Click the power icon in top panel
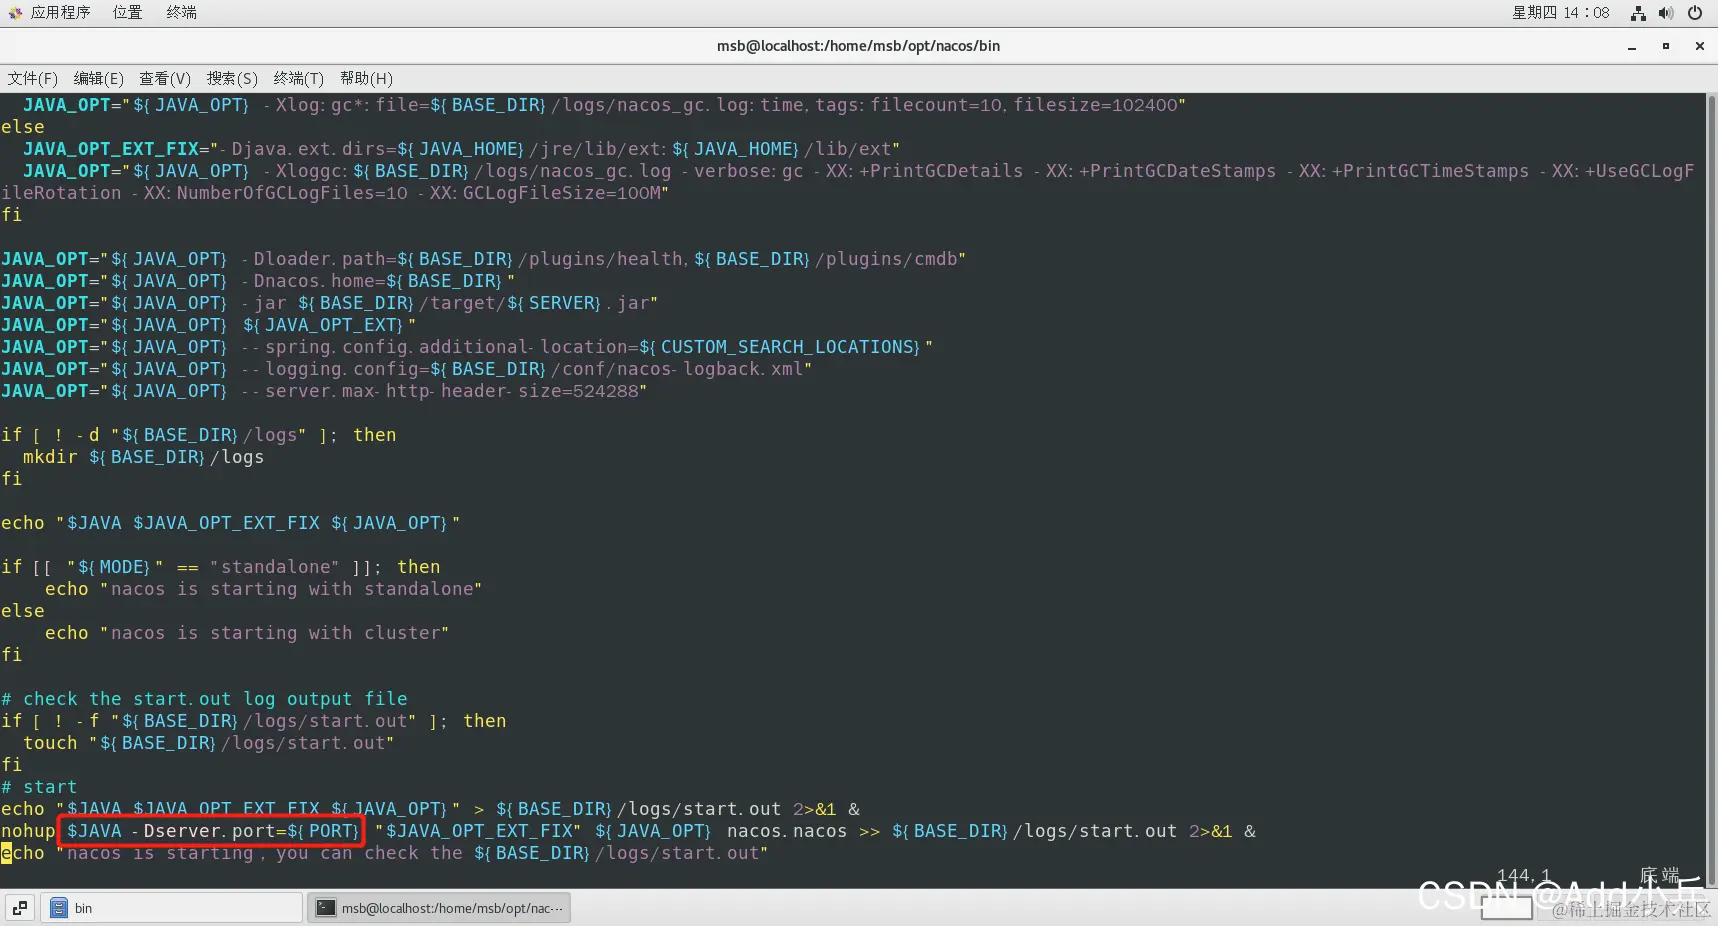This screenshot has height=926, width=1718. point(1695,13)
